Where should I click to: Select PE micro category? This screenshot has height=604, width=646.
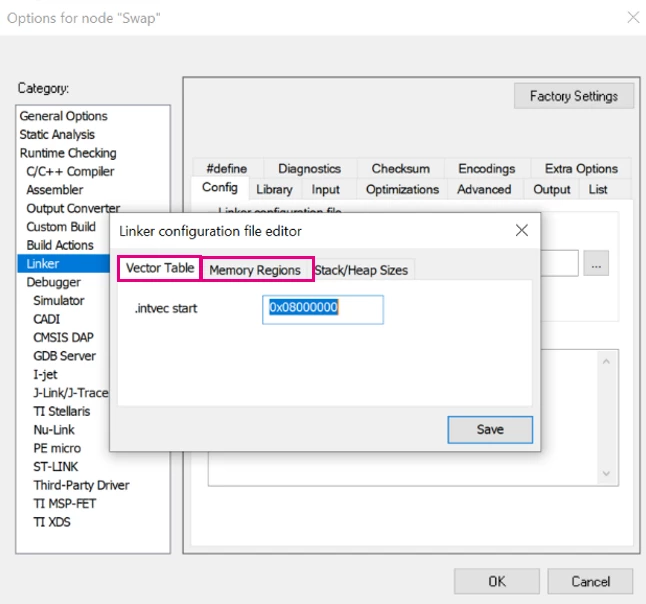(57, 448)
